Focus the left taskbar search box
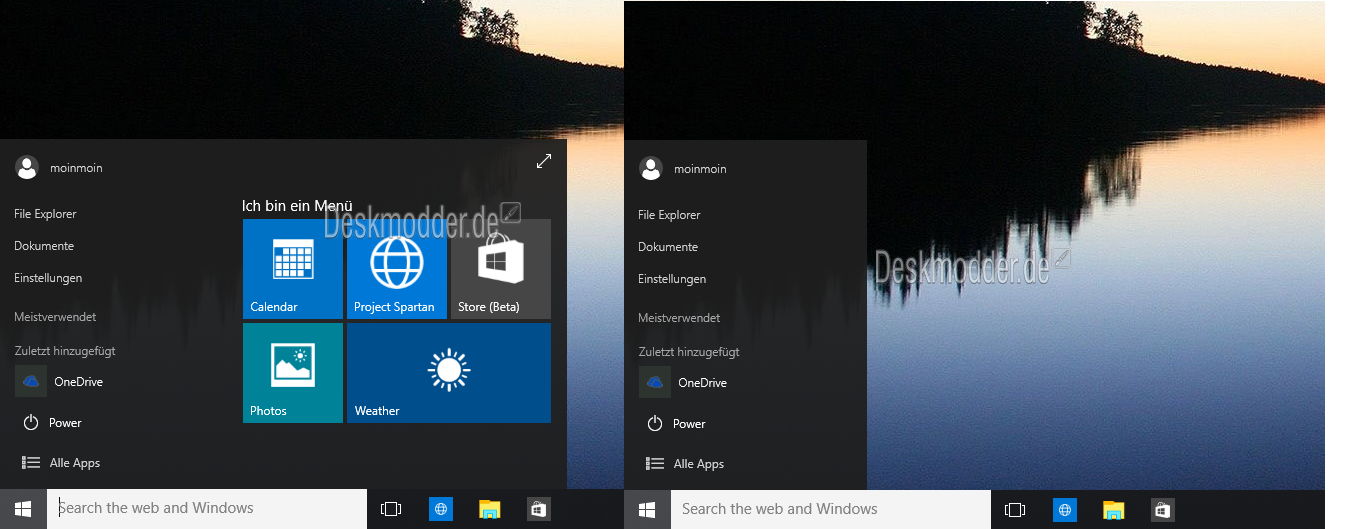The image size is (1351, 529). point(207,509)
